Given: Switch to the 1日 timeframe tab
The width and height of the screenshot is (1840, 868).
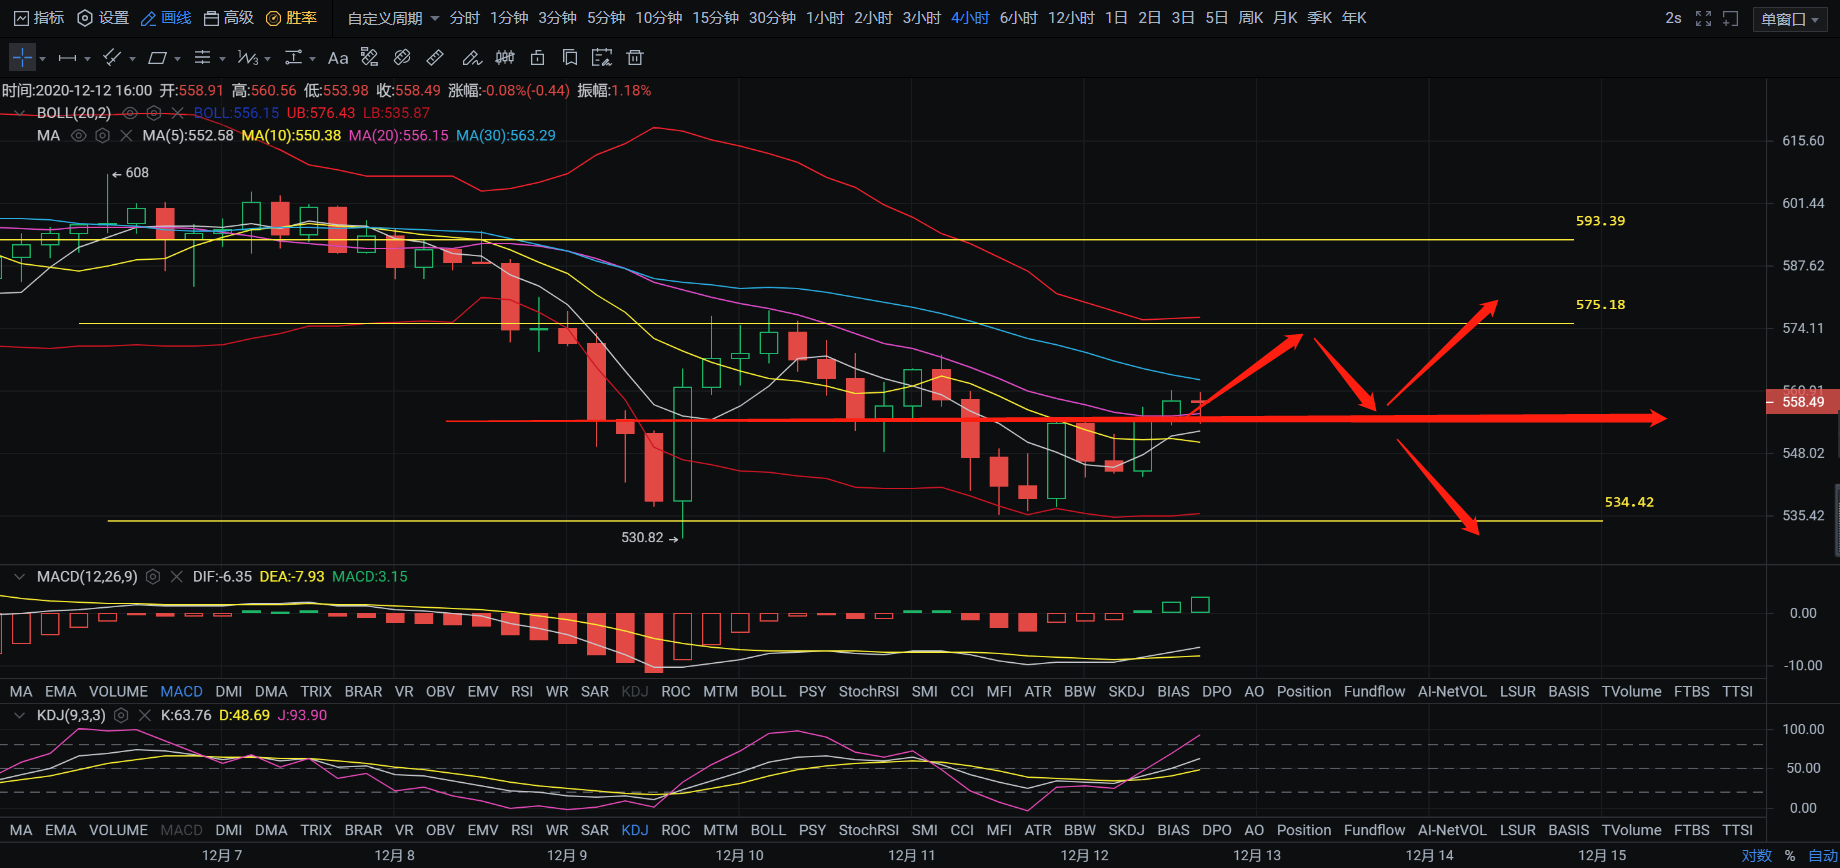Looking at the screenshot, I should coord(1116,19).
